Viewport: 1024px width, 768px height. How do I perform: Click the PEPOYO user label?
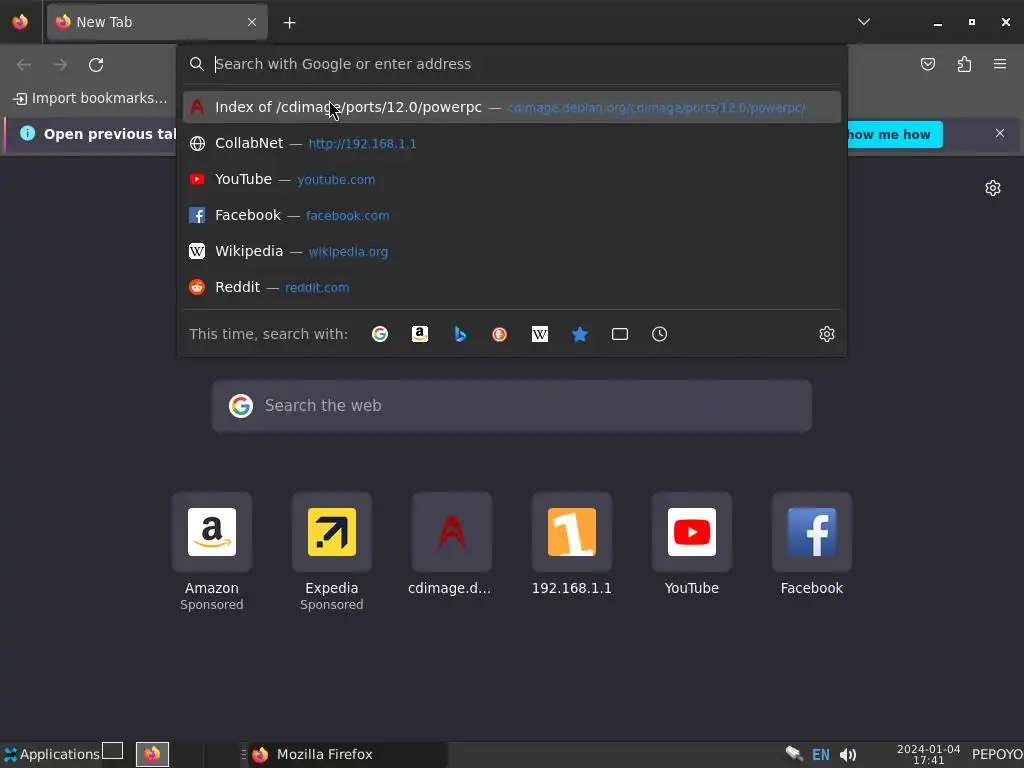pos(997,754)
